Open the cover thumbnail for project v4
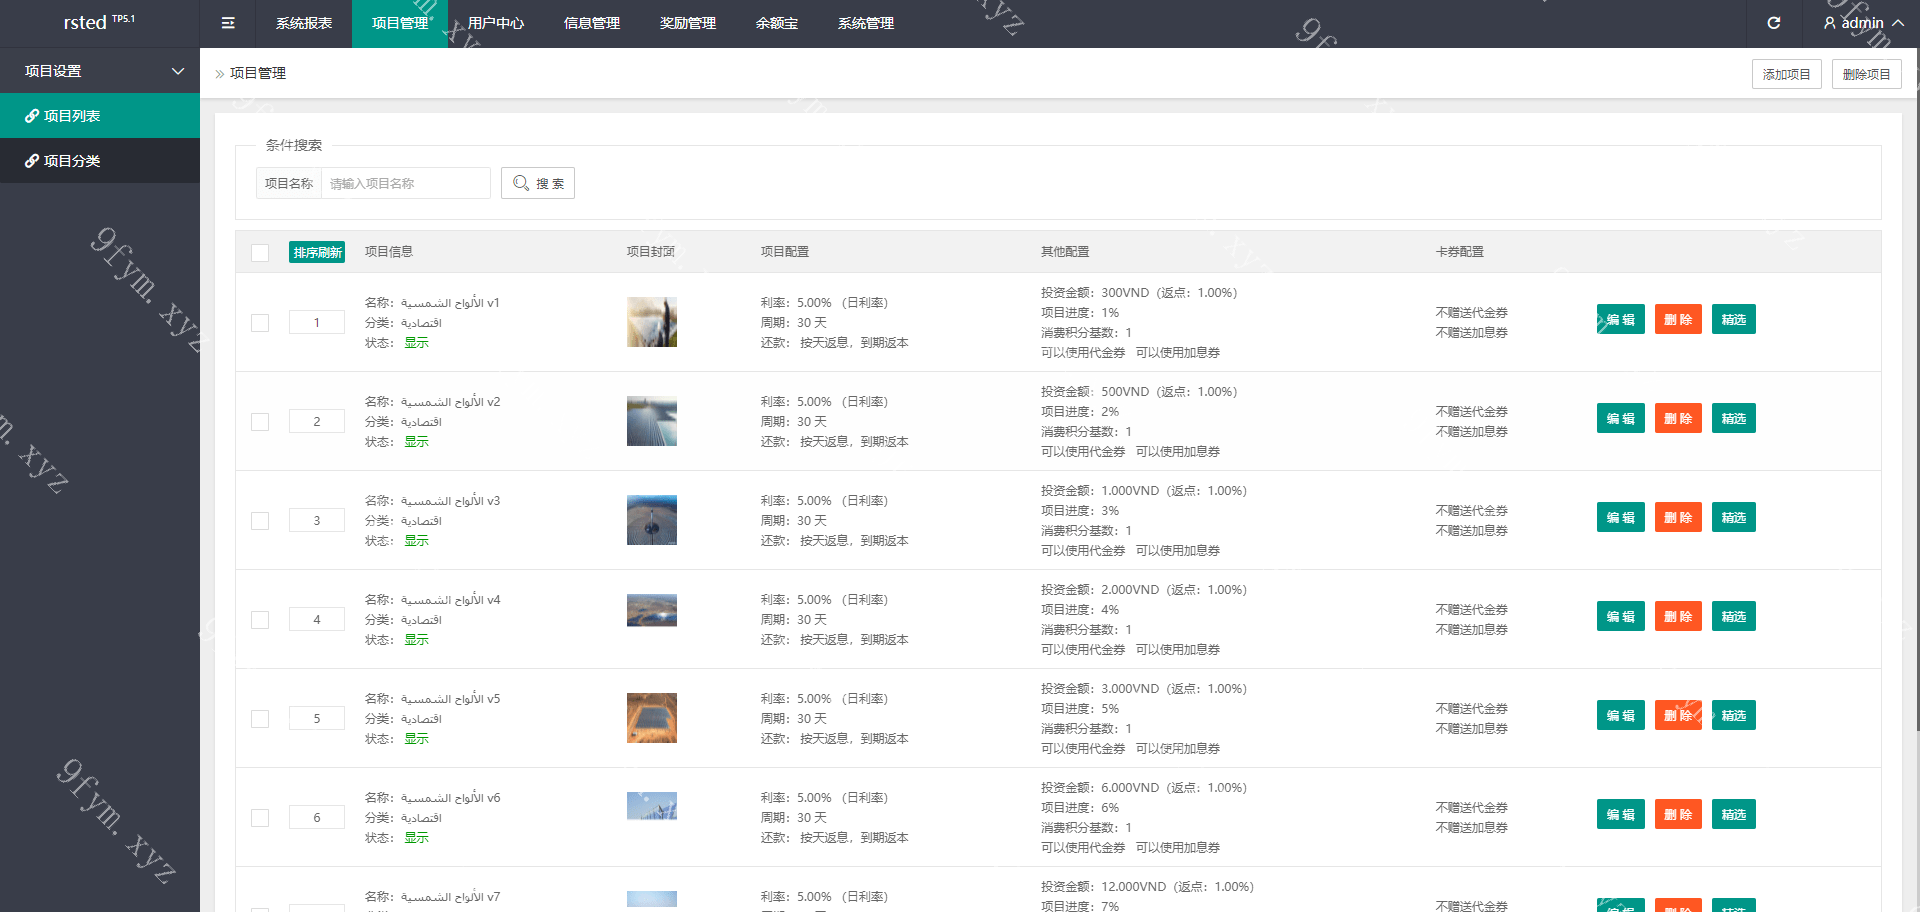1920x912 pixels. [x=652, y=610]
